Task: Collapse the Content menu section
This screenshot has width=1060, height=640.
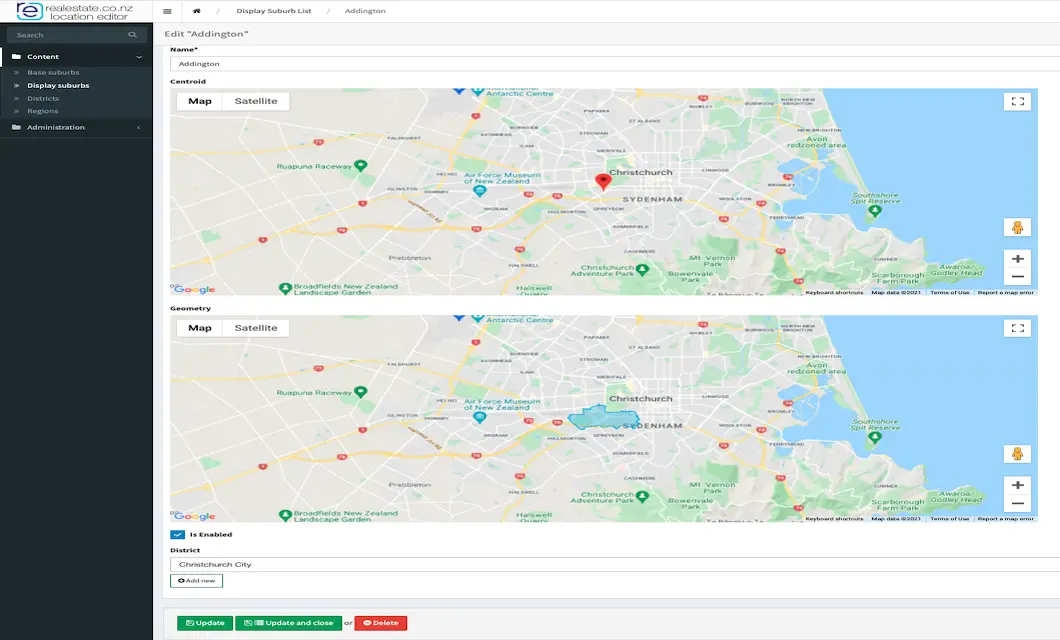Action: pyautogui.click(x=76, y=57)
